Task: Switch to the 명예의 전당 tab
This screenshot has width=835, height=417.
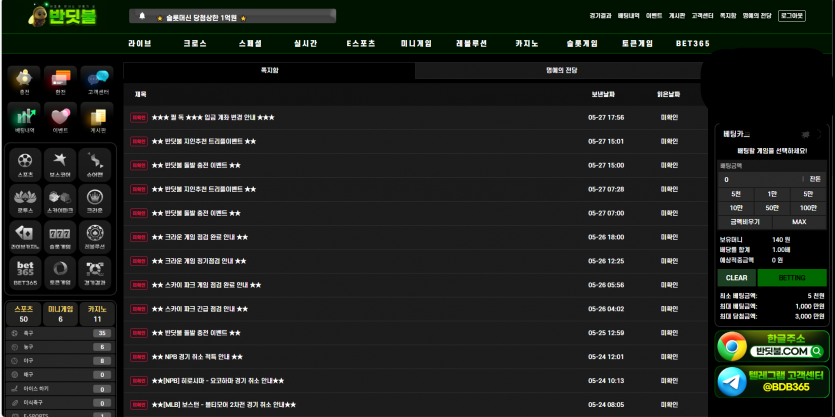Action: (x=561, y=70)
